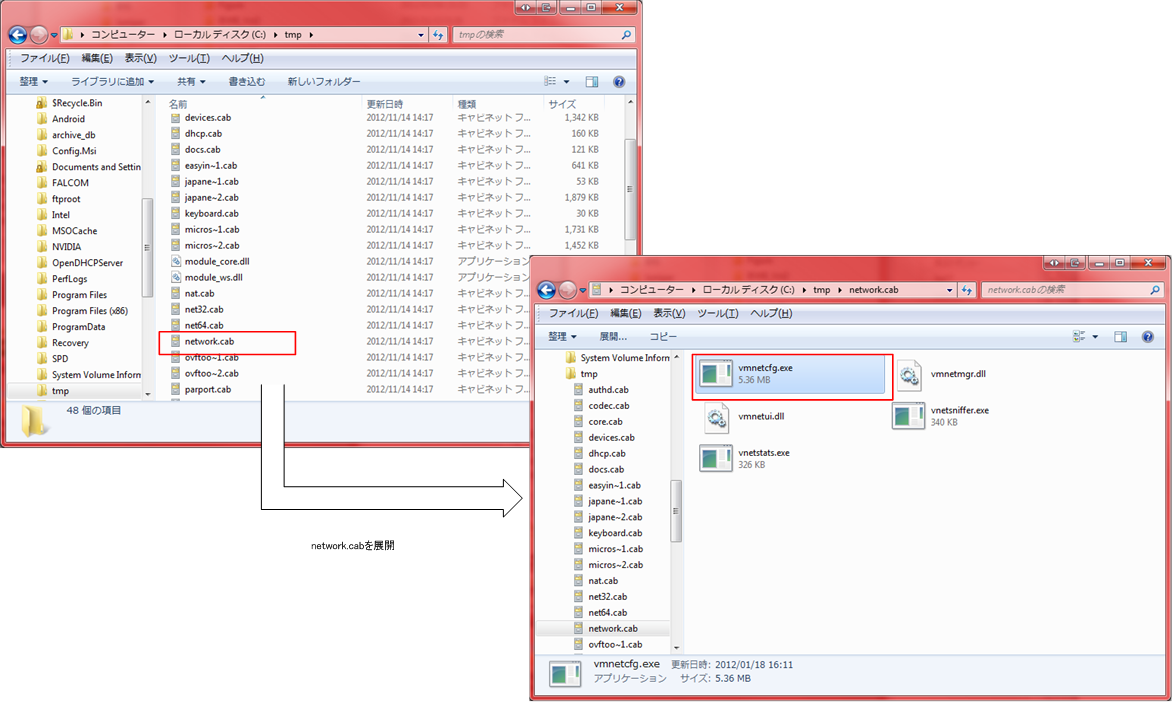Open the ツール(T) menu in tmp window
The image size is (1173, 702).
189,59
